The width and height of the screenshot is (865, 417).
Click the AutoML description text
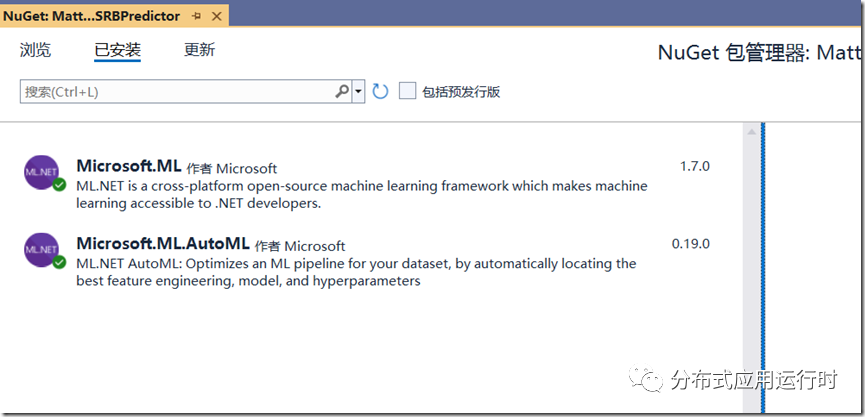pos(356,272)
